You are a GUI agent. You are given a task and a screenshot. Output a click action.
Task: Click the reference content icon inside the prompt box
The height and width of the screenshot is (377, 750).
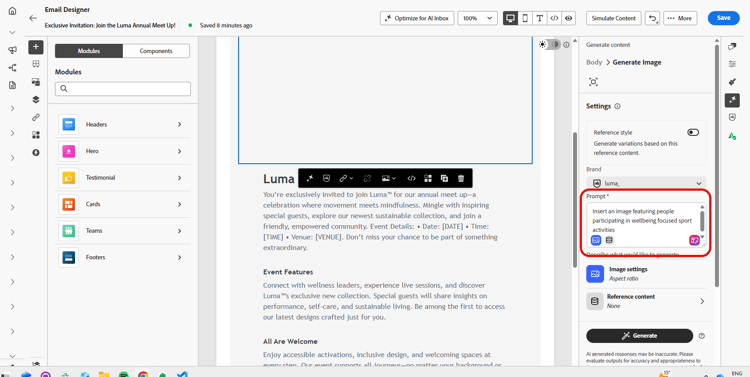[609, 240]
